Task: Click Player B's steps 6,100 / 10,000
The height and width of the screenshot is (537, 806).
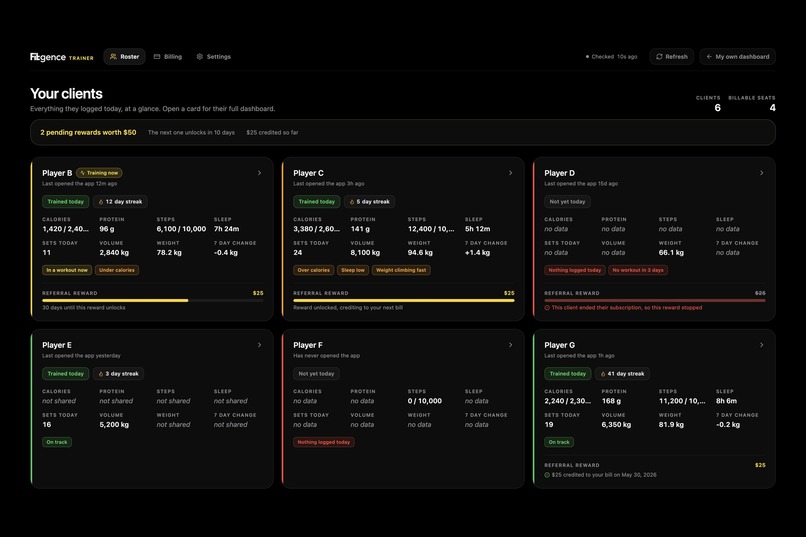Action: (181, 229)
